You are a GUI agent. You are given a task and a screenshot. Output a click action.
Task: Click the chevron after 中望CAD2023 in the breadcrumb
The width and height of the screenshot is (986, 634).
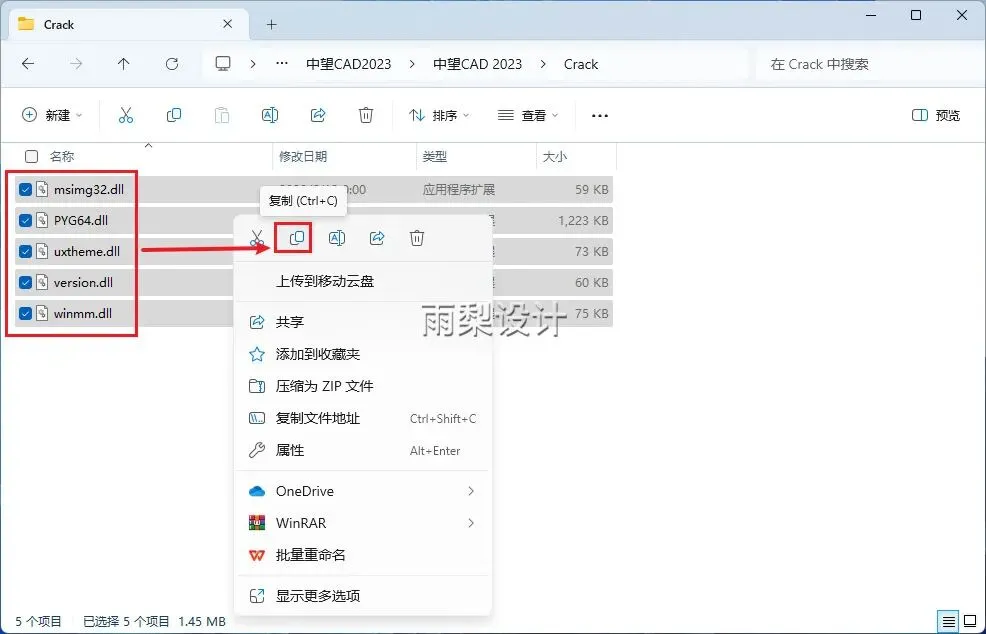pyautogui.click(x=413, y=64)
